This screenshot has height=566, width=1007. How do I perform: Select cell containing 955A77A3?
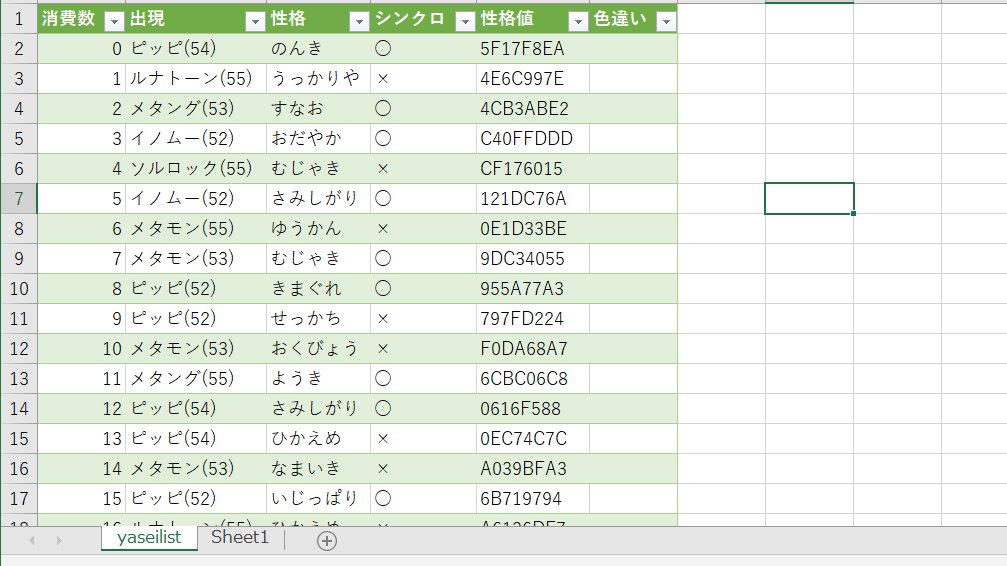click(532, 288)
